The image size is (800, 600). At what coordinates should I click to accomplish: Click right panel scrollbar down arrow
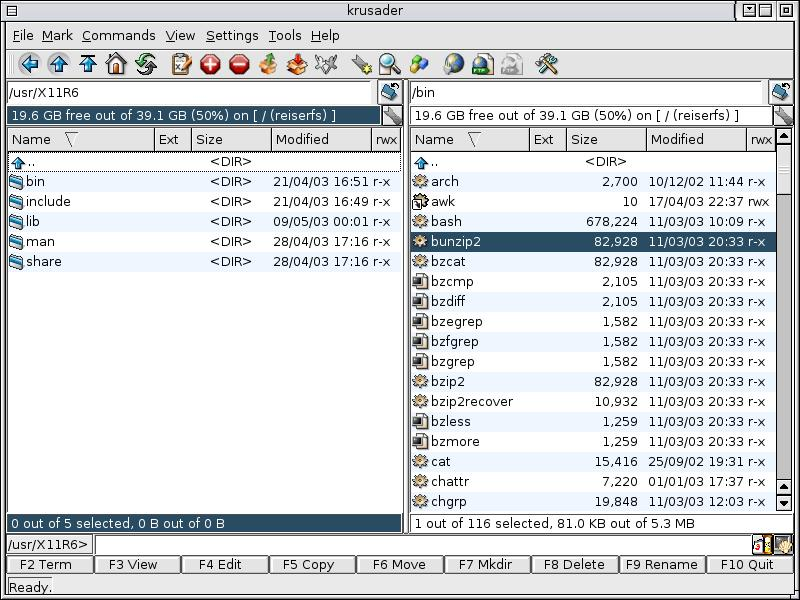pyautogui.click(x=785, y=503)
